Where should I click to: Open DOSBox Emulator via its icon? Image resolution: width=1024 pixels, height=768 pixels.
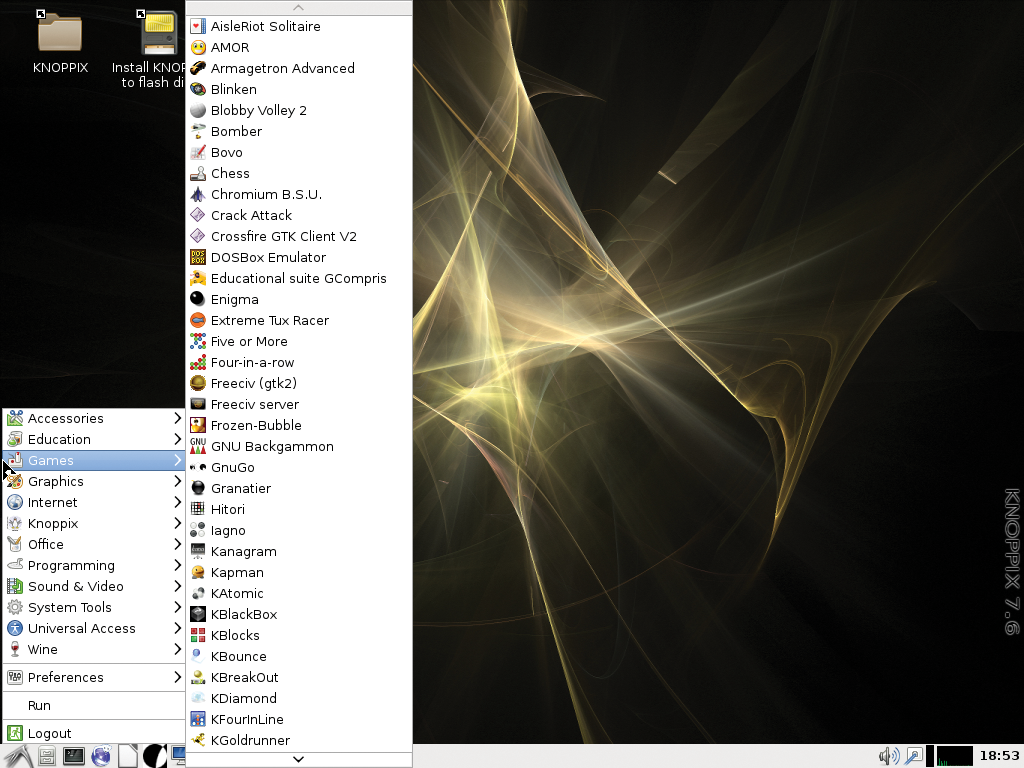(x=198, y=257)
